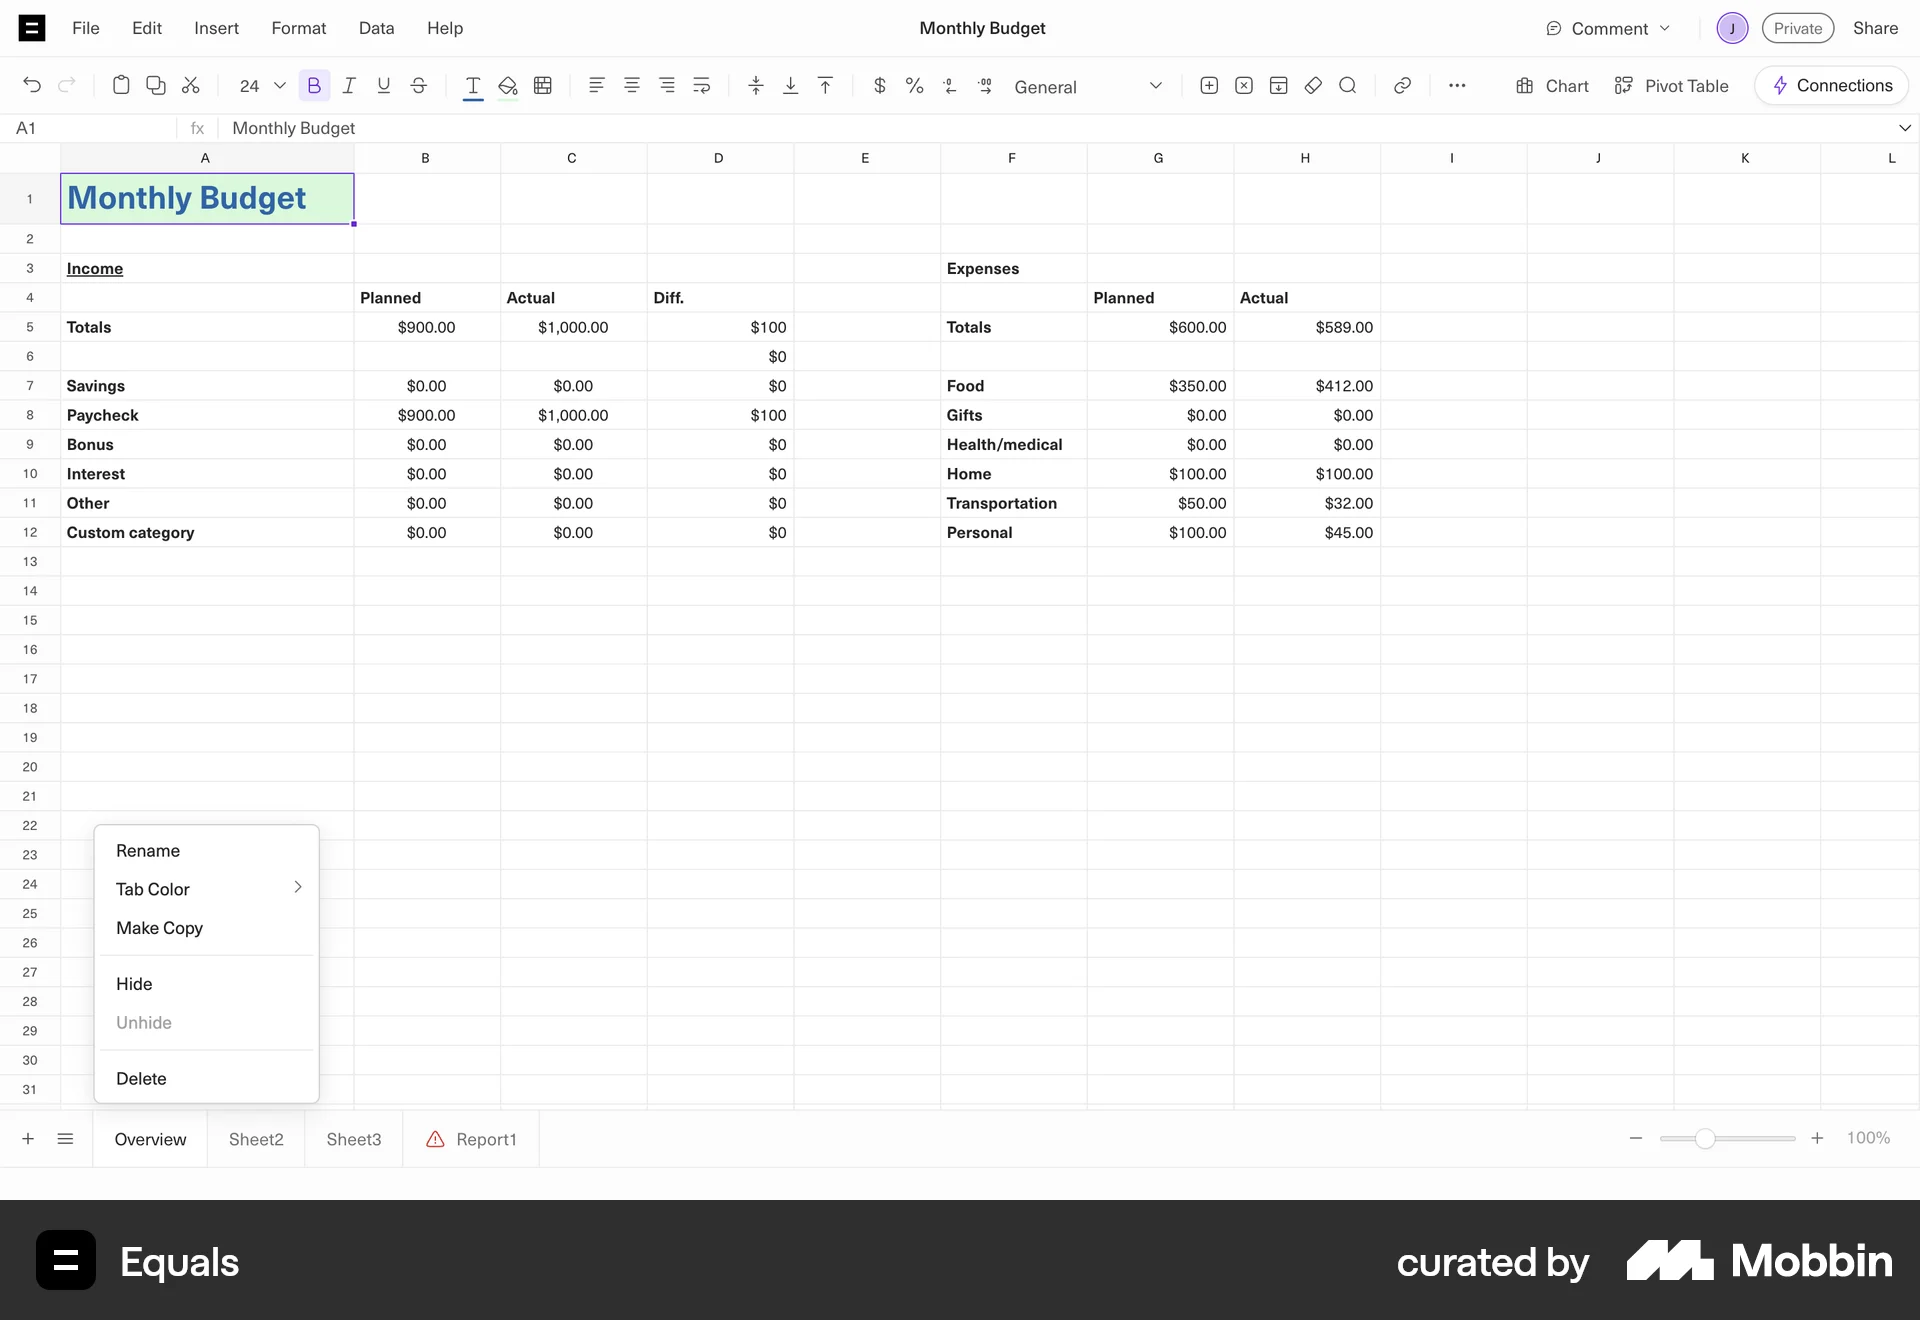Select Make Copy from the context menu
The height and width of the screenshot is (1320, 1920).
coord(160,928)
